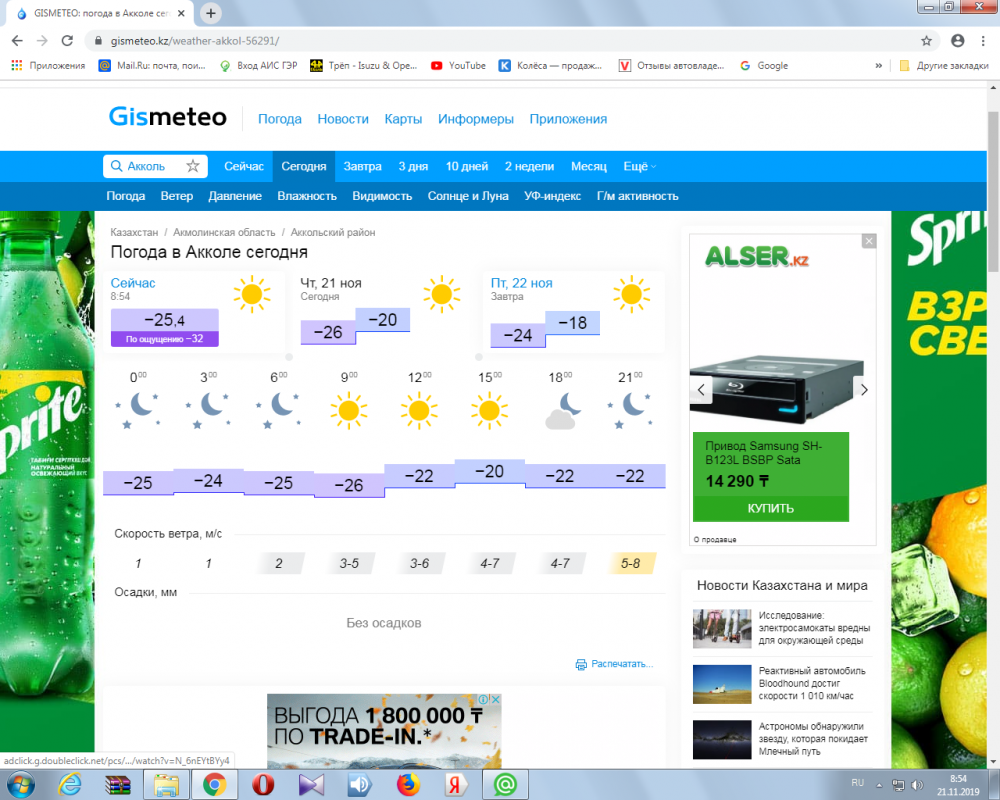Open the Chrome three-dot menu
Image resolution: width=1000 pixels, height=800 pixels.
(x=983, y=41)
